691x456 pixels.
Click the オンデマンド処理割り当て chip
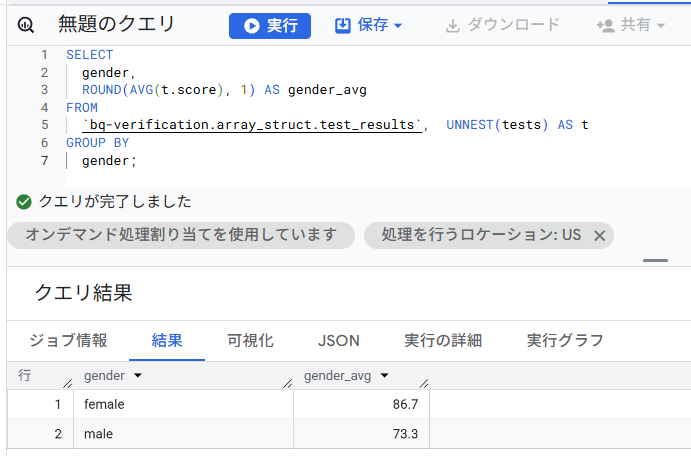coord(180,235)
